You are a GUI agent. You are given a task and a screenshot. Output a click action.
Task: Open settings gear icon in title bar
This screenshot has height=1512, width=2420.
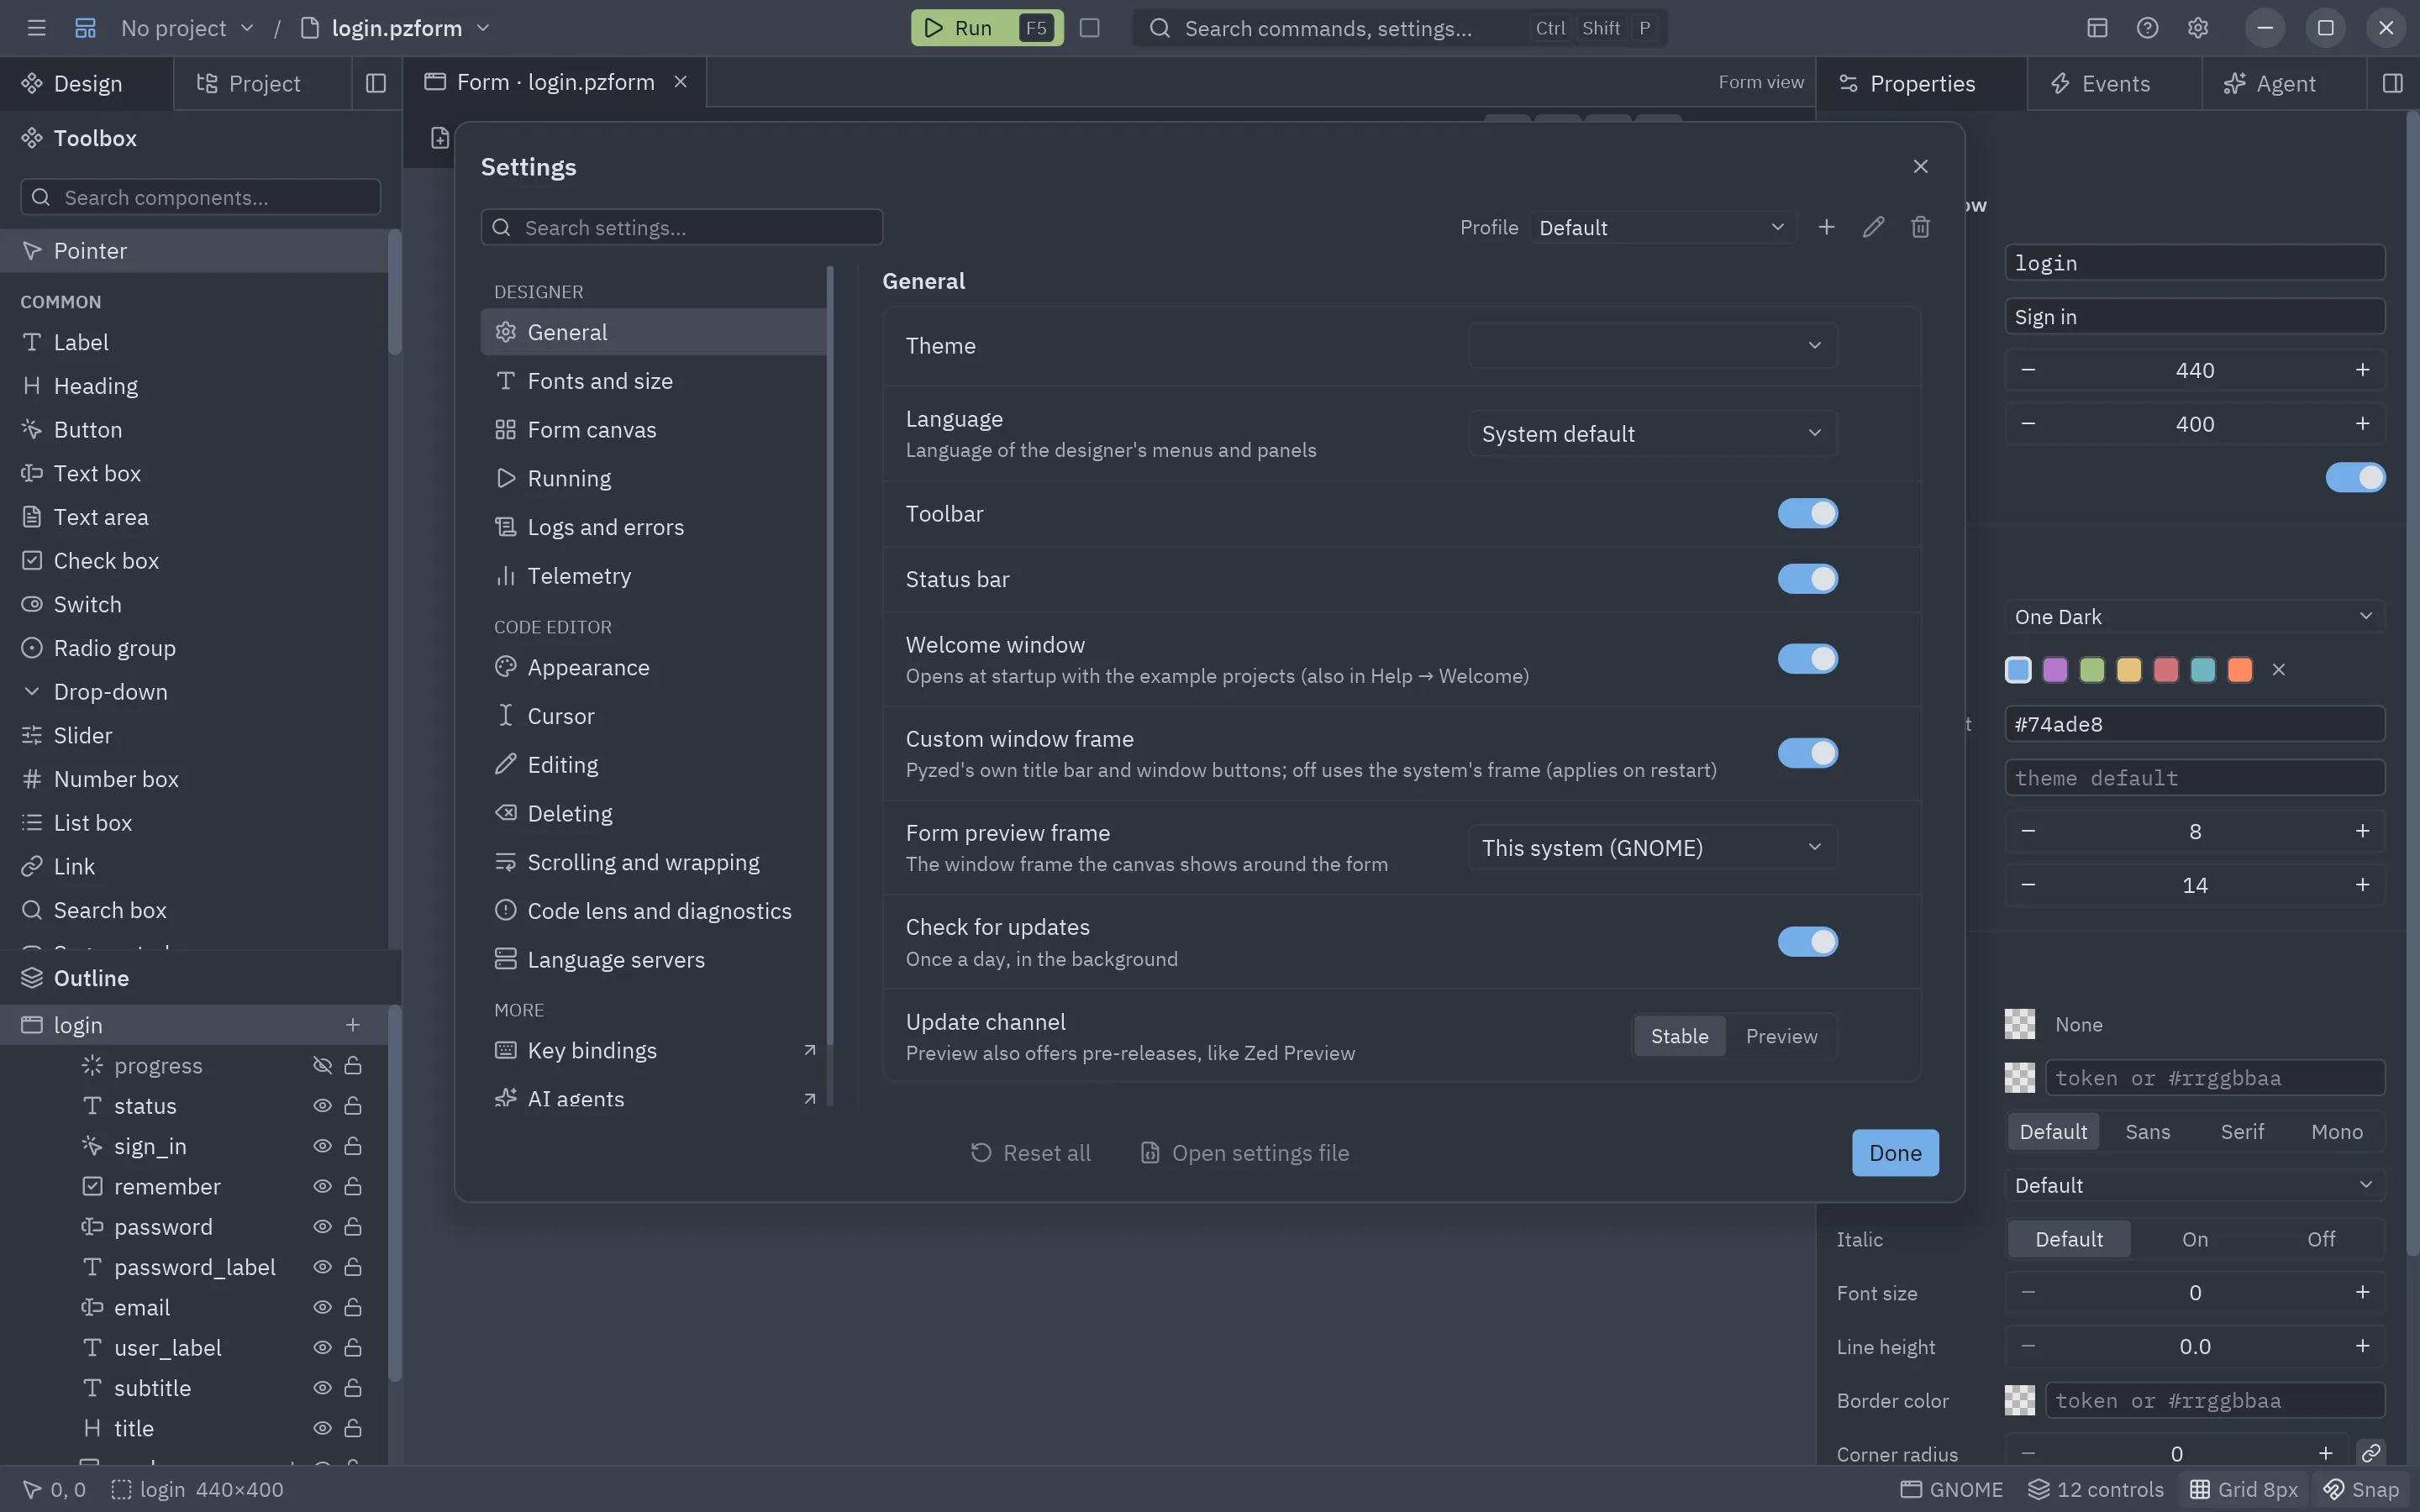[x=2197, y=28]
